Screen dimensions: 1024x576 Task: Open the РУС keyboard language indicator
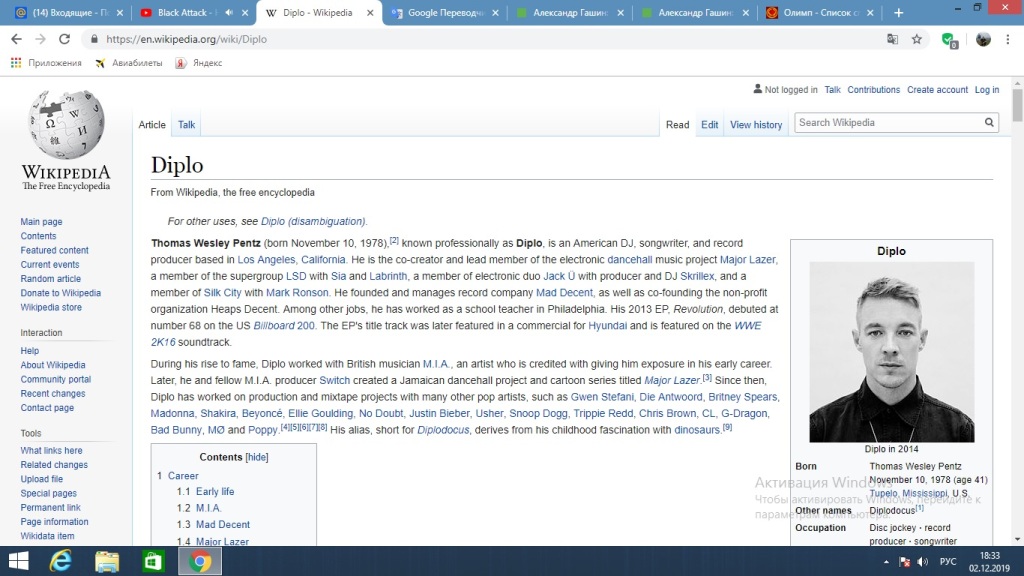coord(948,562)
